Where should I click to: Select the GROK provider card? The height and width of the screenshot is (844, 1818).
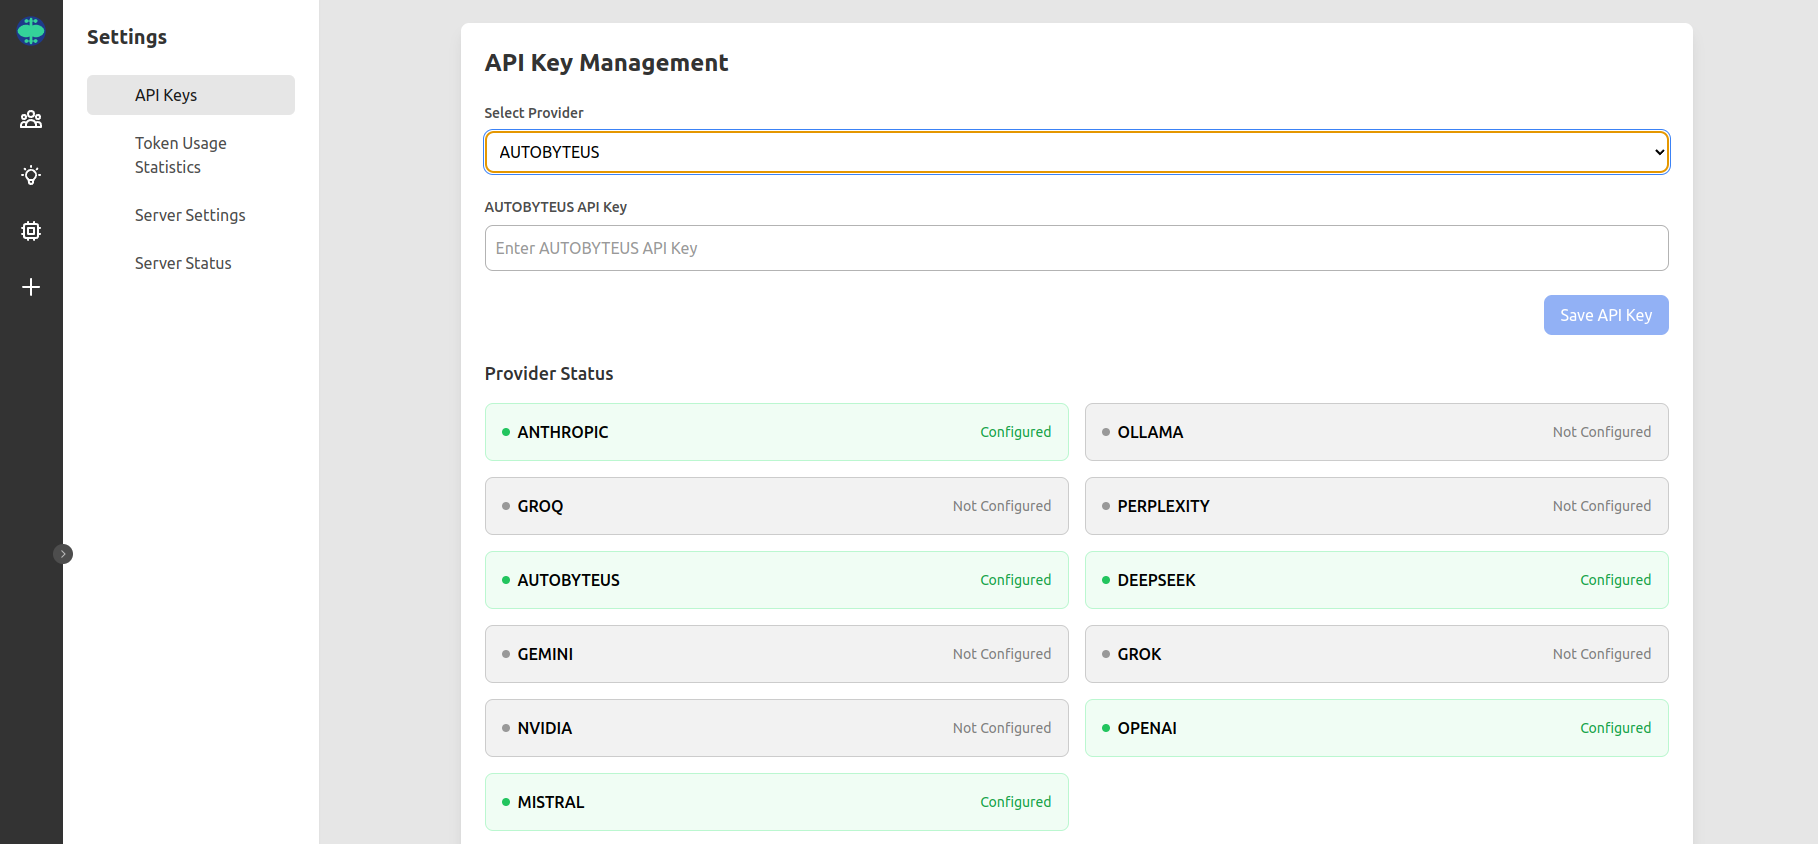click(1377, 654)
